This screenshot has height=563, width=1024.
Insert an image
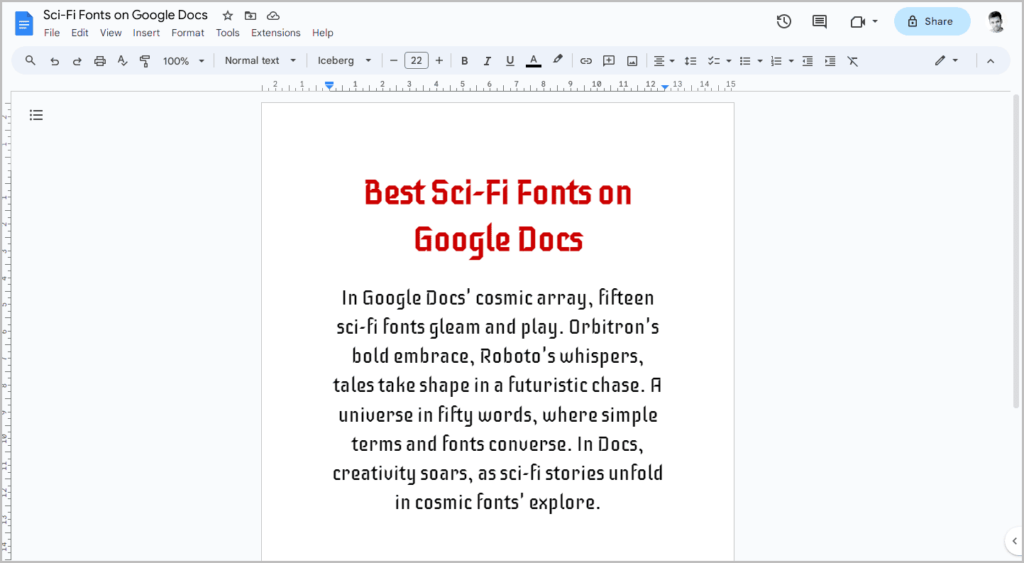[632, 61]
